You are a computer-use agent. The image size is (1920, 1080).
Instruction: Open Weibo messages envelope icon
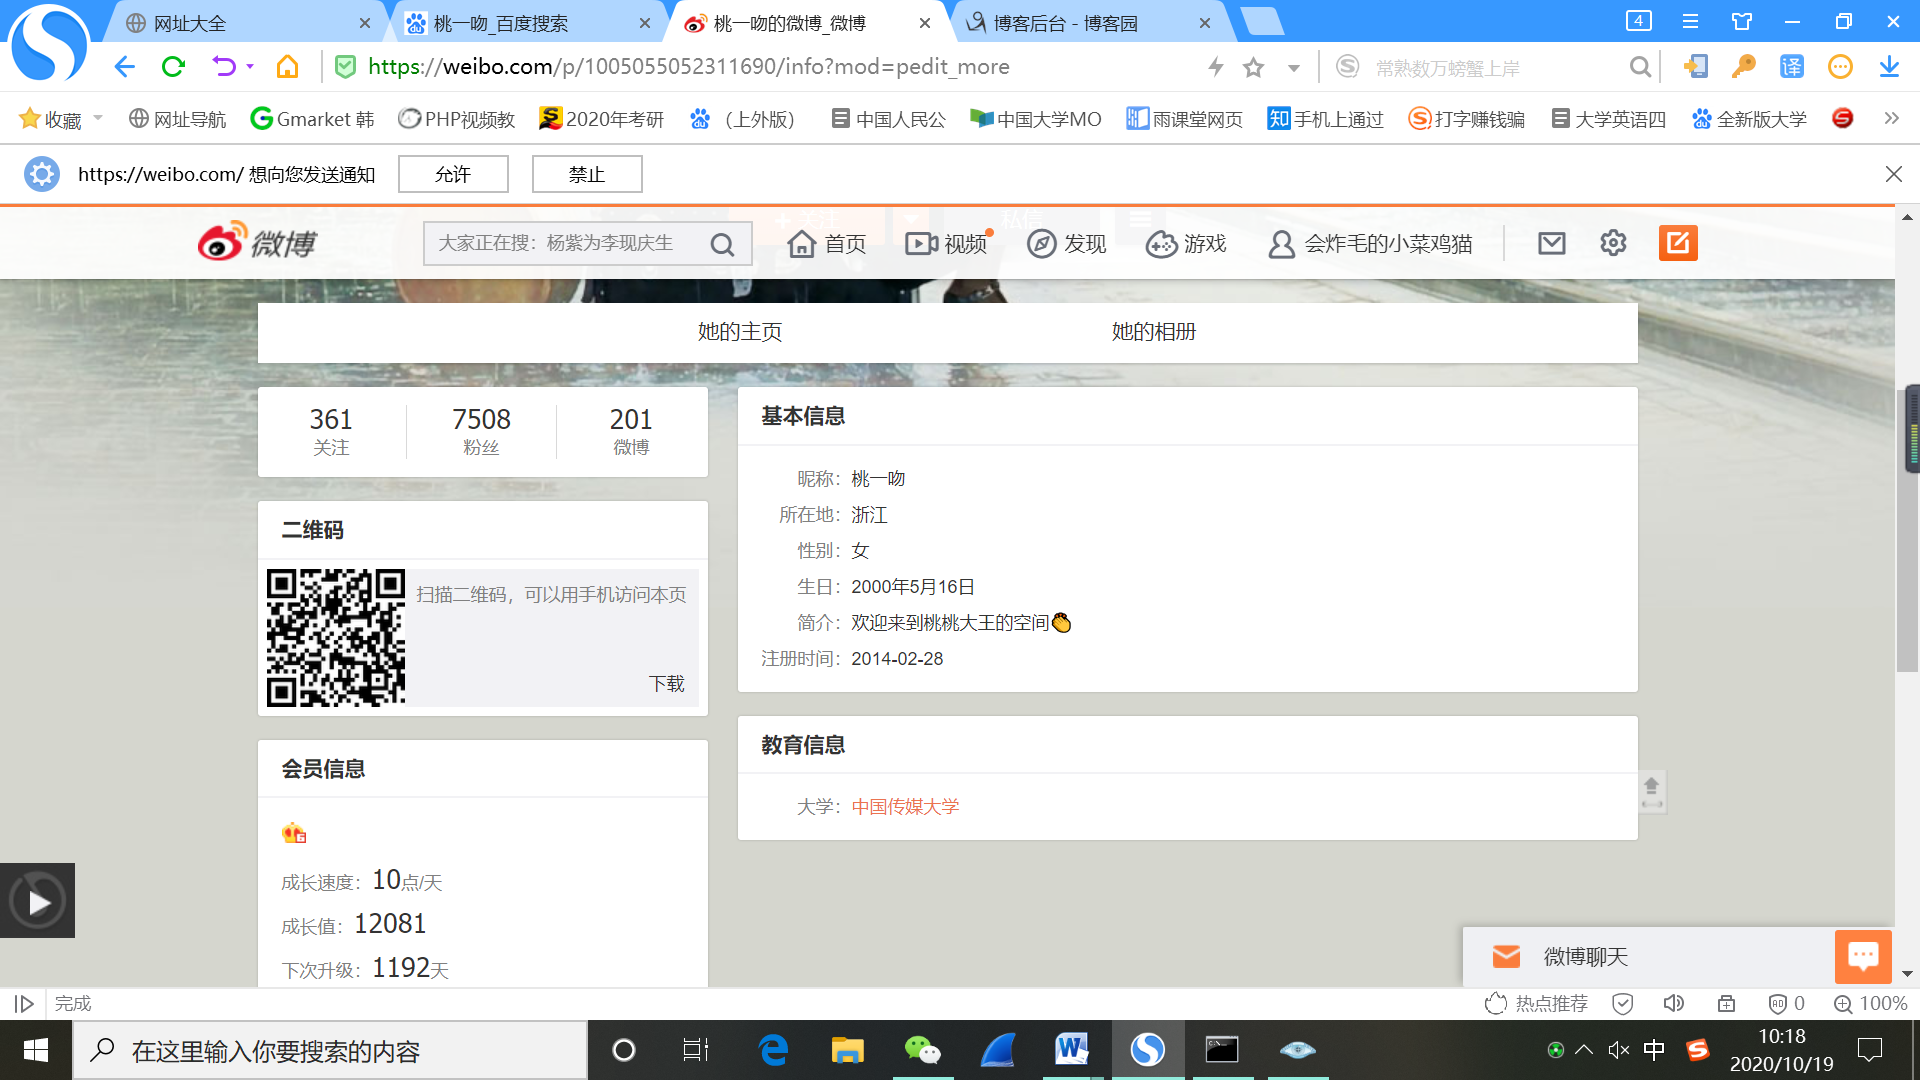point(1551,243)
